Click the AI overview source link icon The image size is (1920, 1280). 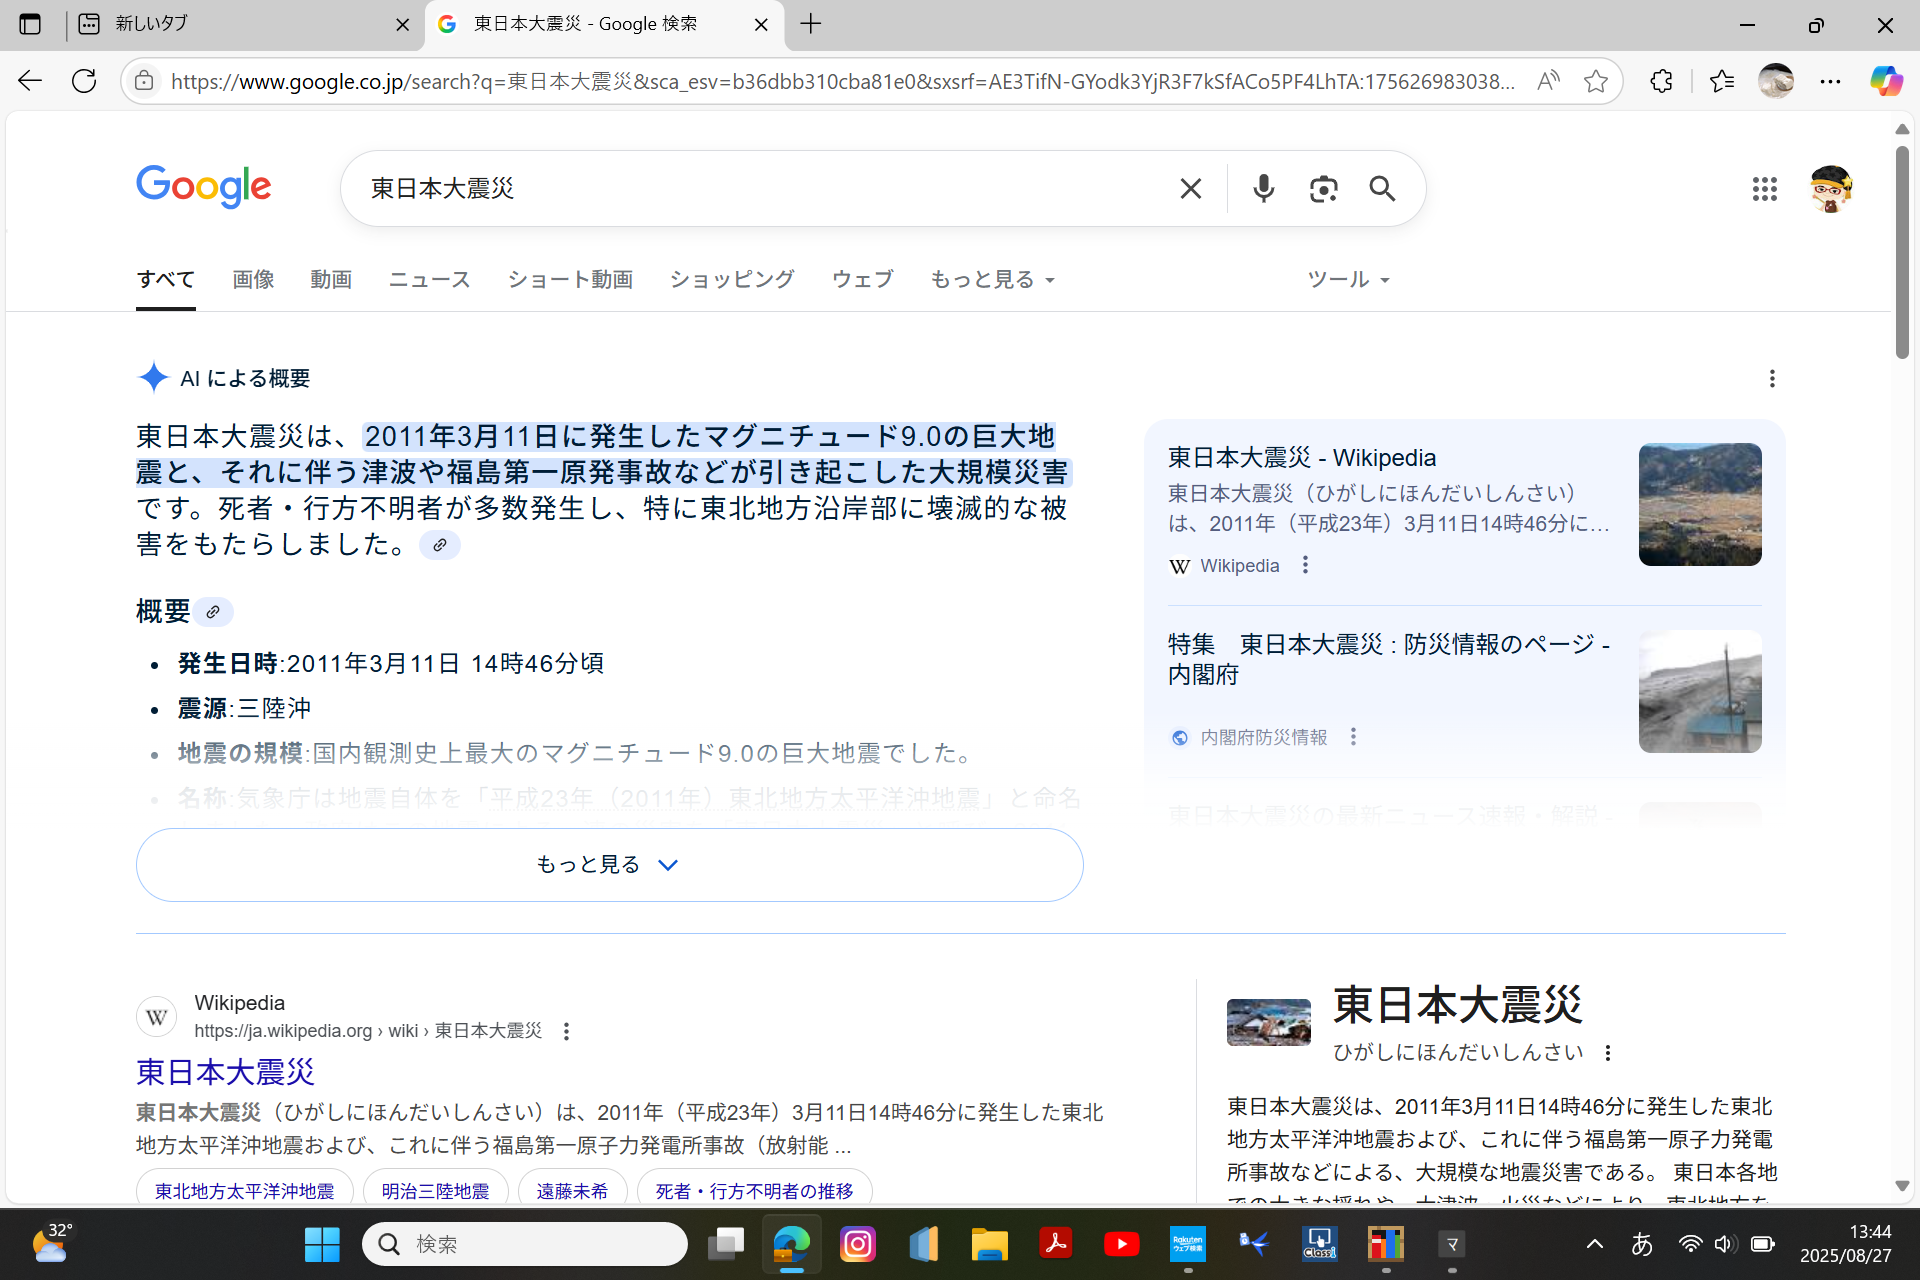tap(439, 545)
